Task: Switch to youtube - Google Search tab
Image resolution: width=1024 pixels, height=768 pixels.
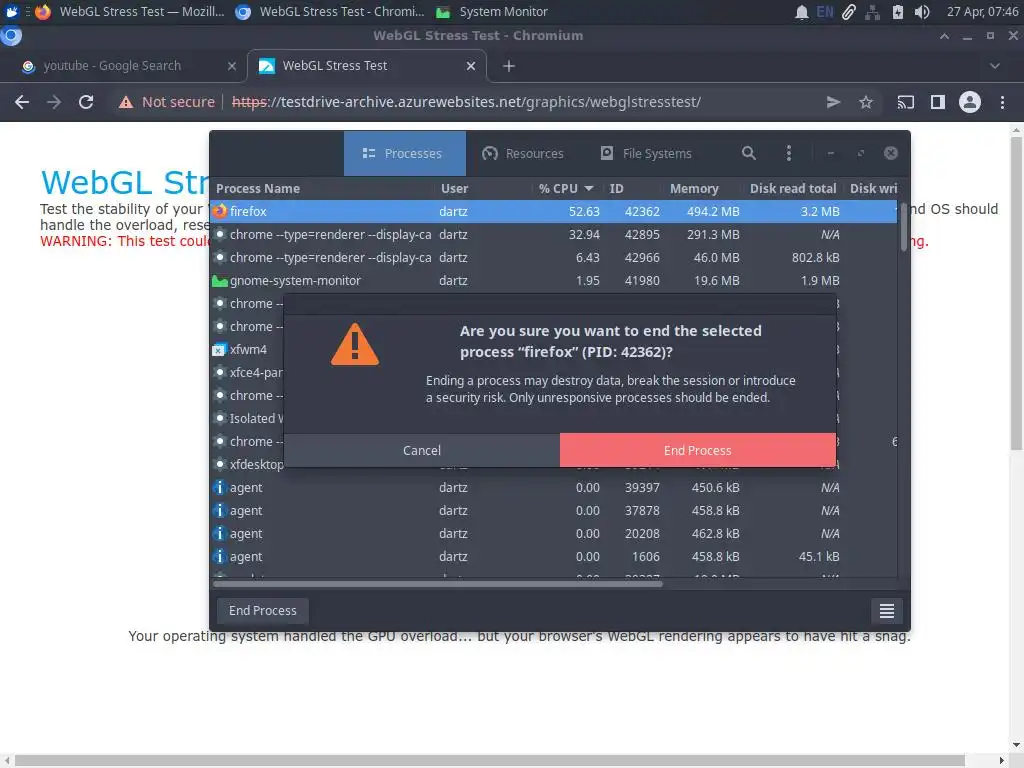Action: point(124,66)
